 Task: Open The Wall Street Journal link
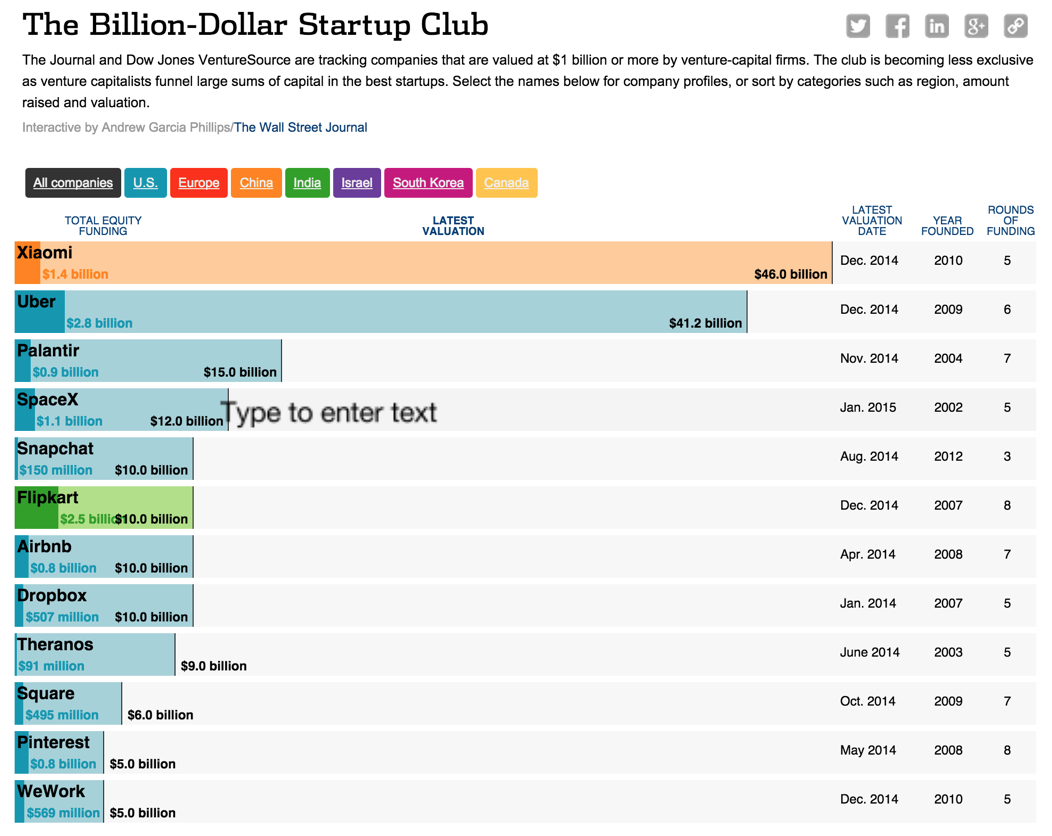[x=300, y=128]
